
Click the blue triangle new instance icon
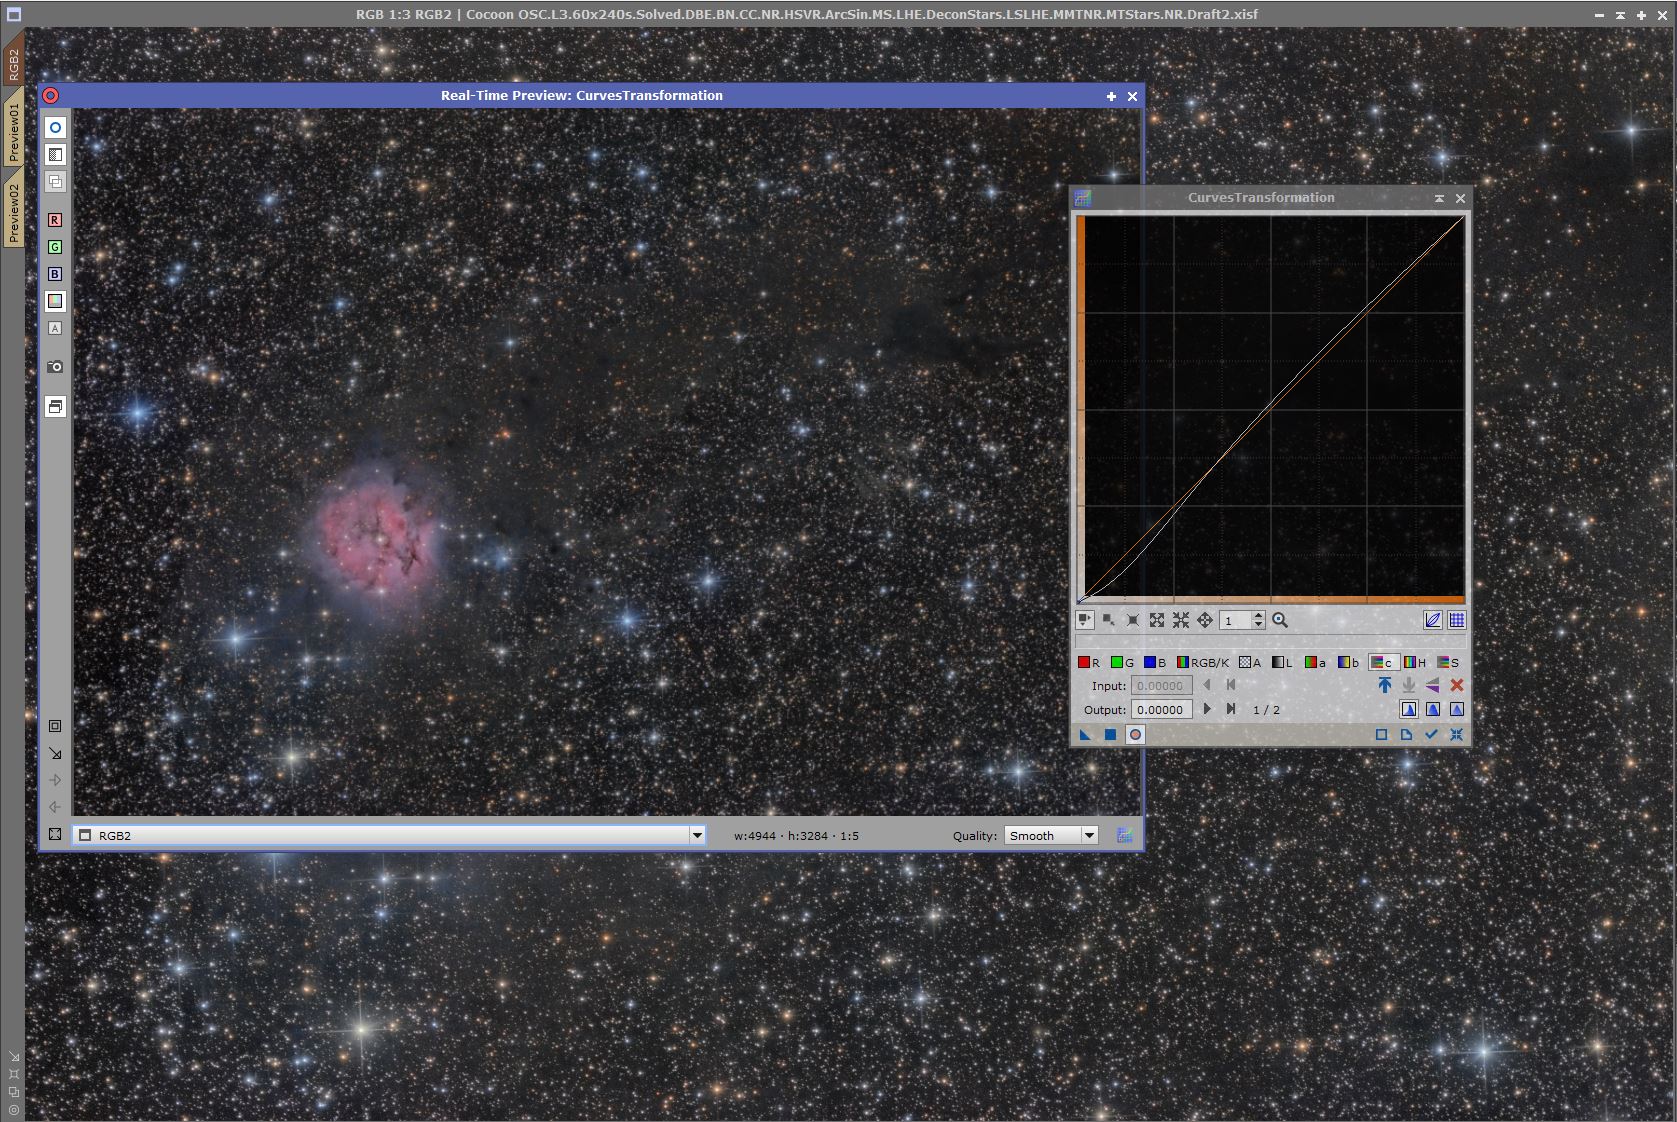(1085, 735)
